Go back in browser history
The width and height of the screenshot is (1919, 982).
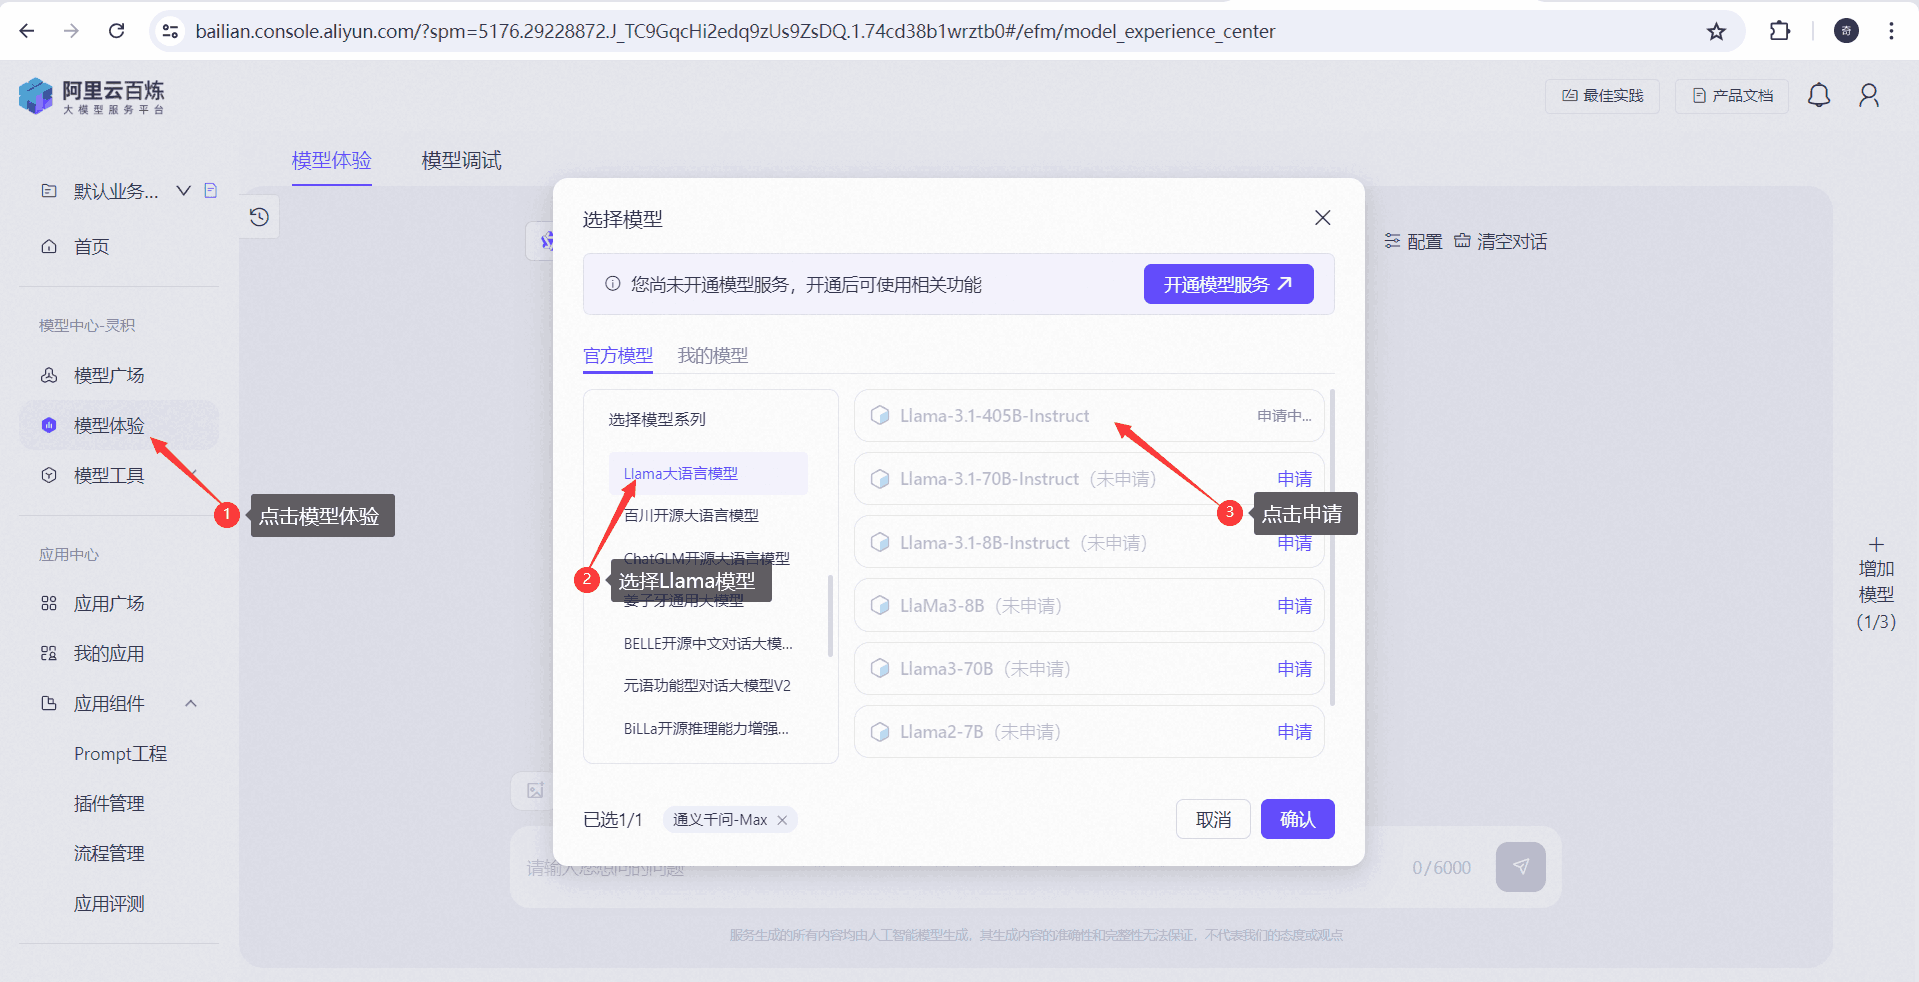(x=27, y=31)
